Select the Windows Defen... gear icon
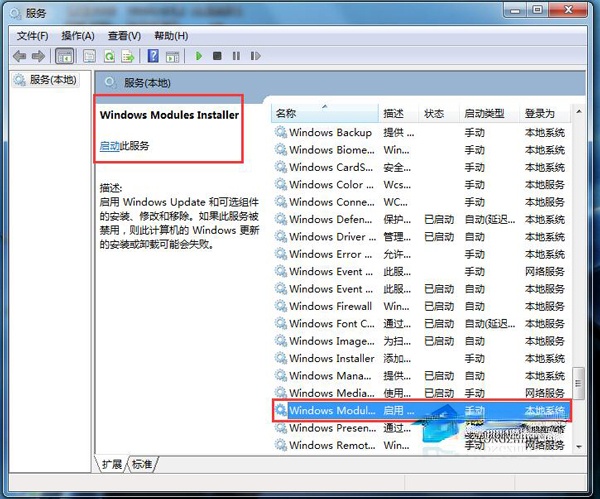The height and width of the screenshot is (499, 600). 280,219
